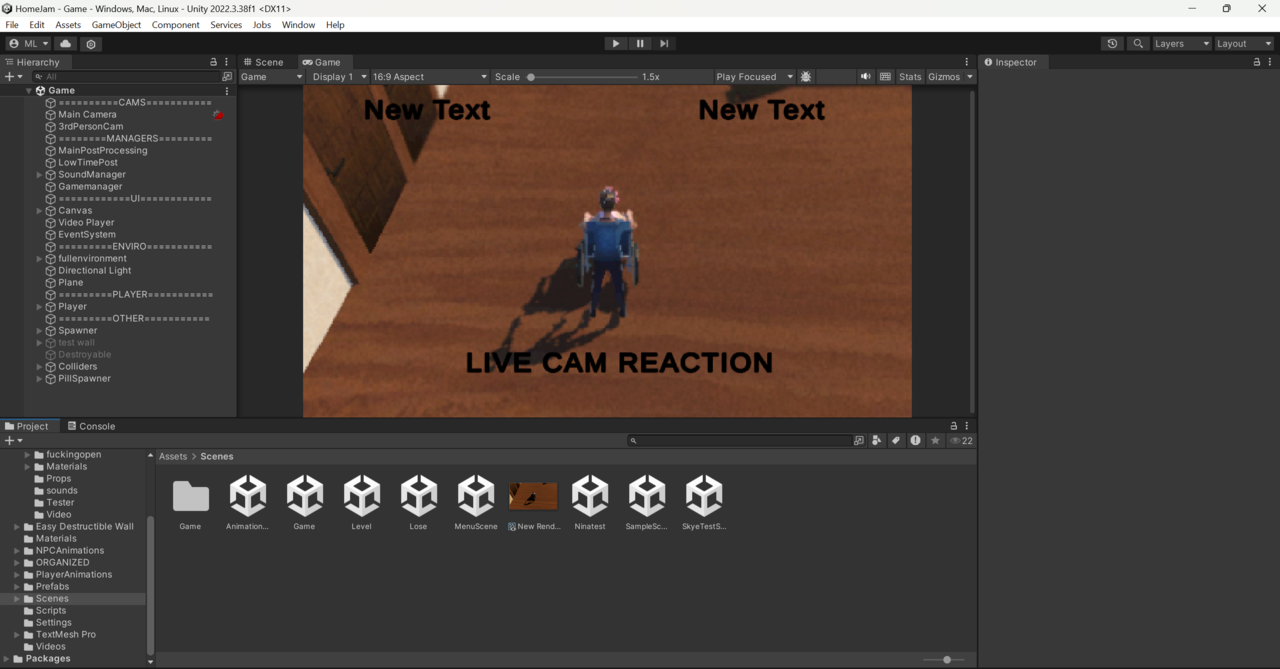Open Search by Label tag filter

(896, 440)
